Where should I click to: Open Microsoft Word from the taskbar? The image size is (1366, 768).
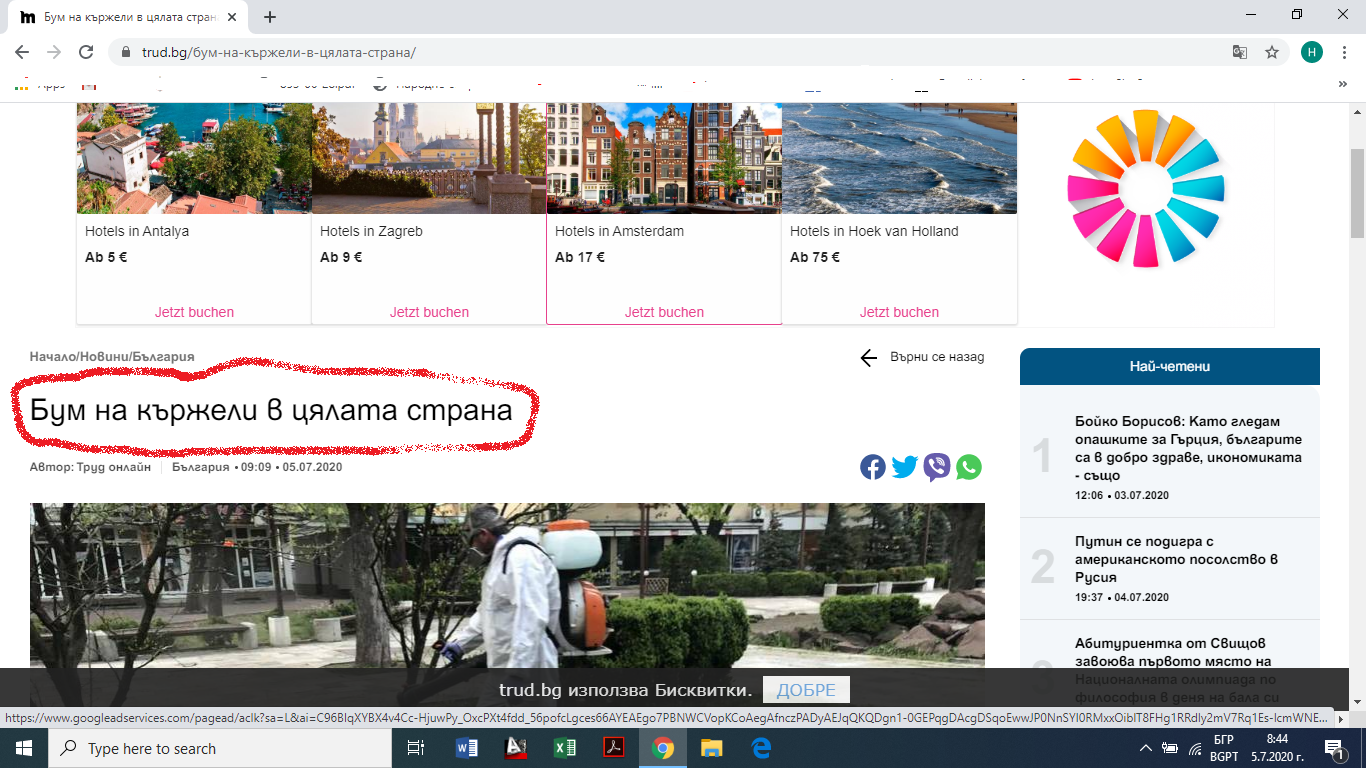point(467,748)
